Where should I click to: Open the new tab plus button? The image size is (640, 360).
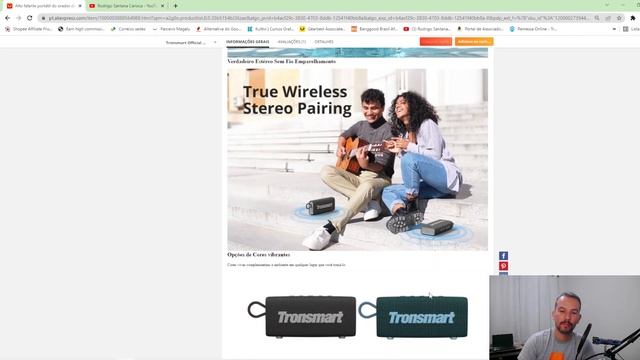tap(176, 6)
